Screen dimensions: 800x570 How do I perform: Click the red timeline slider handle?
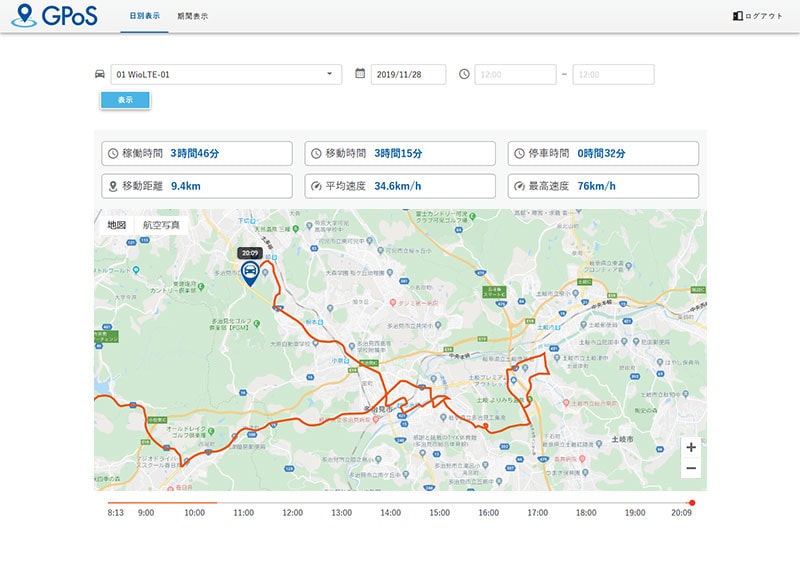(692, 503)
